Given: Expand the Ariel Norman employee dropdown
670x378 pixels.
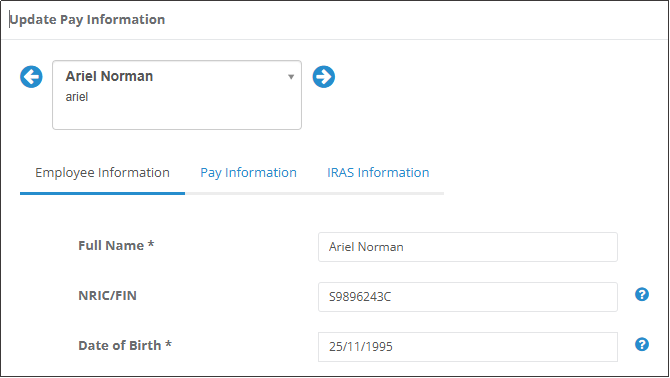Looking at the screenshot, I should point(177,95).
